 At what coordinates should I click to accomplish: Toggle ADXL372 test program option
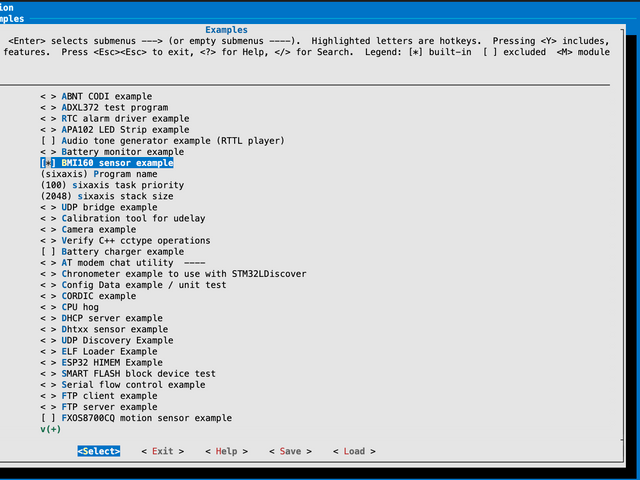point(104,107)
